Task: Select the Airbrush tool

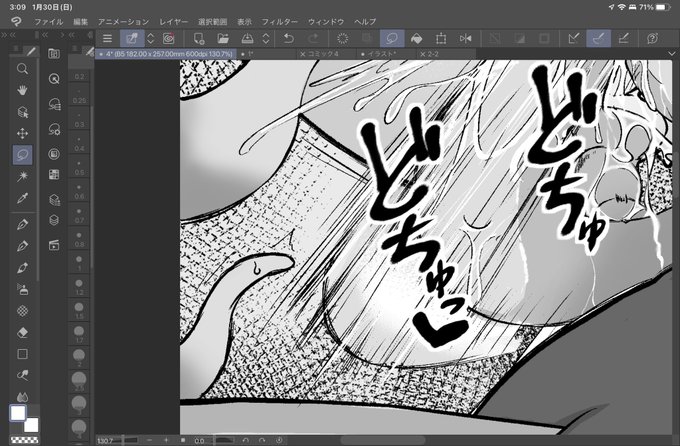Action: (x=22, y=289)
